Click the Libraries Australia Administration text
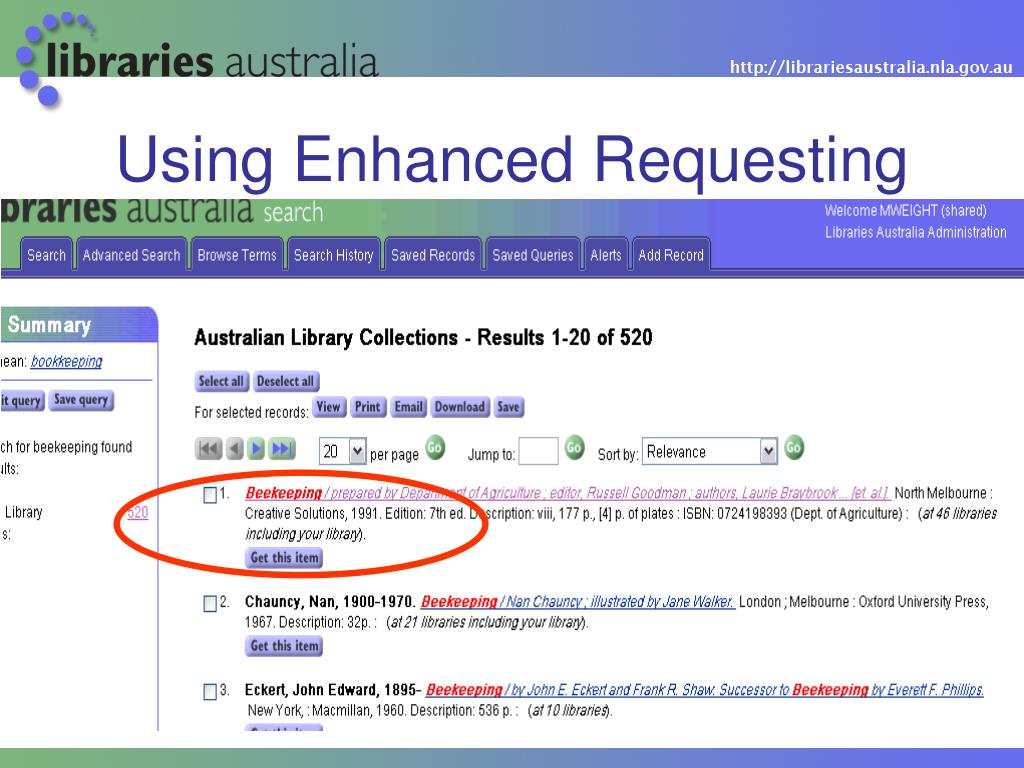The image size is (1024, 768). tap(916, 232)
